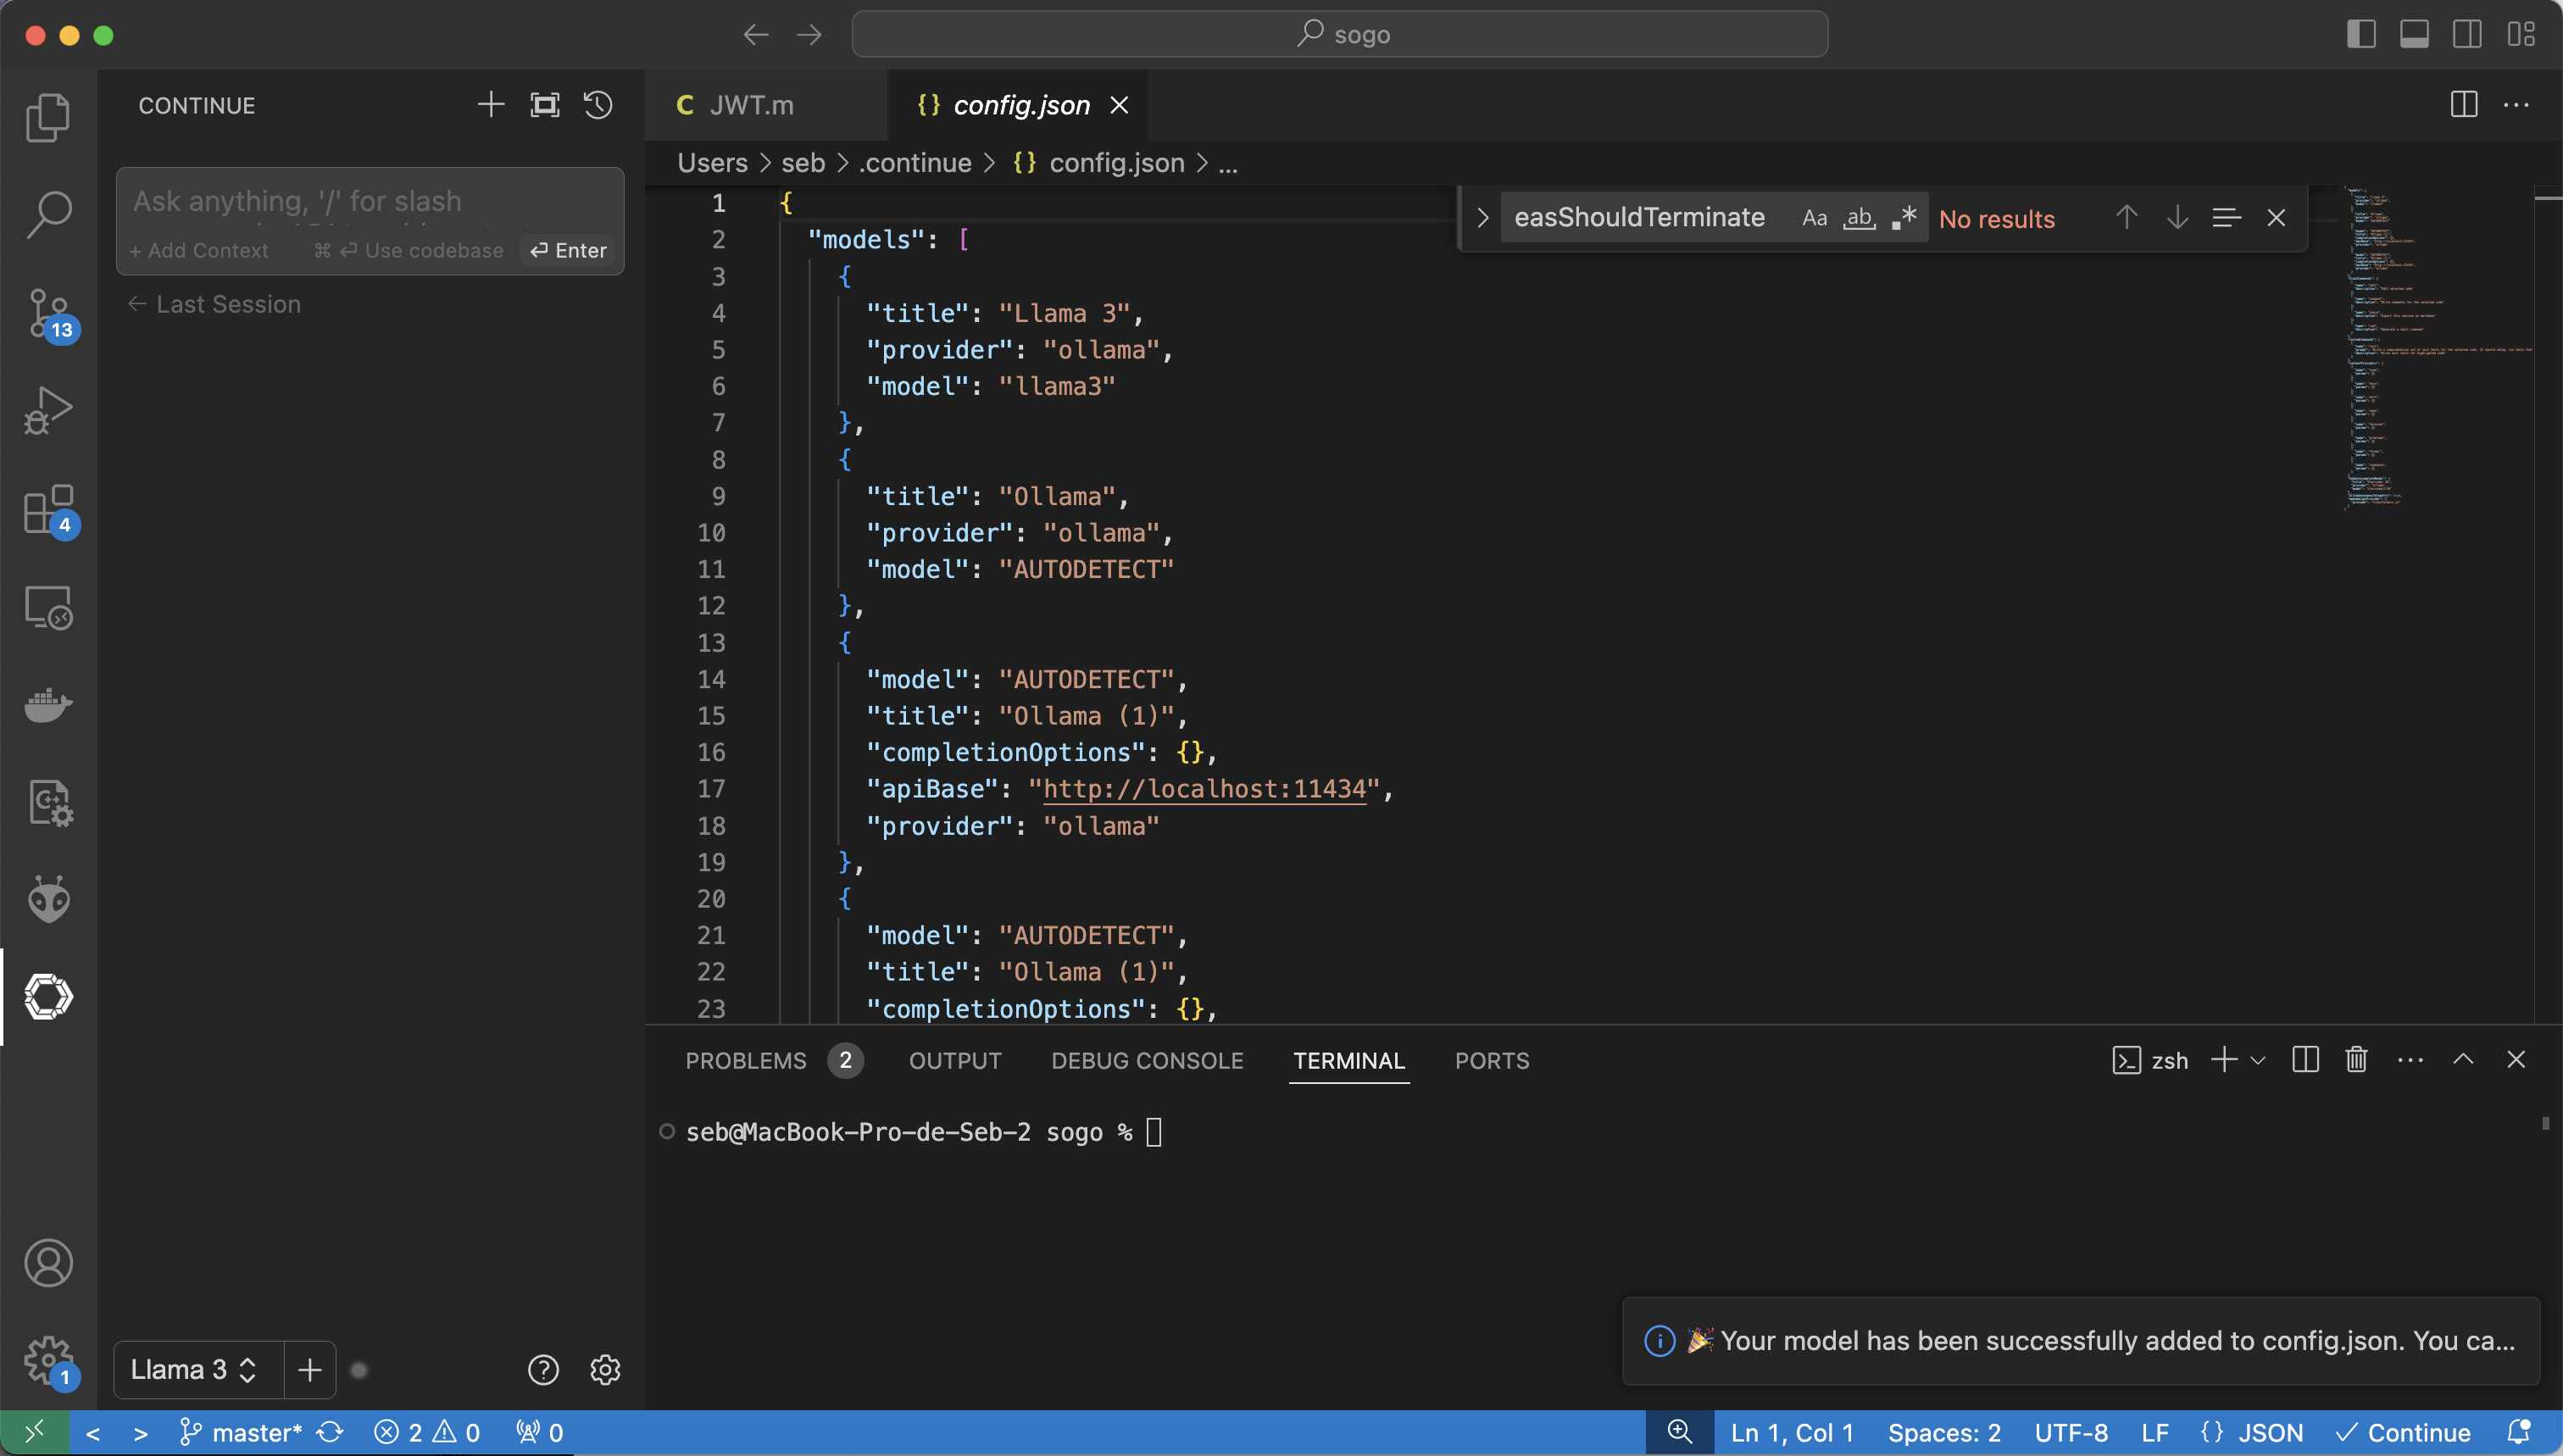Split the terminal
Viewport: 2563px width, 1456px height.
(x=2305, y=1060)
